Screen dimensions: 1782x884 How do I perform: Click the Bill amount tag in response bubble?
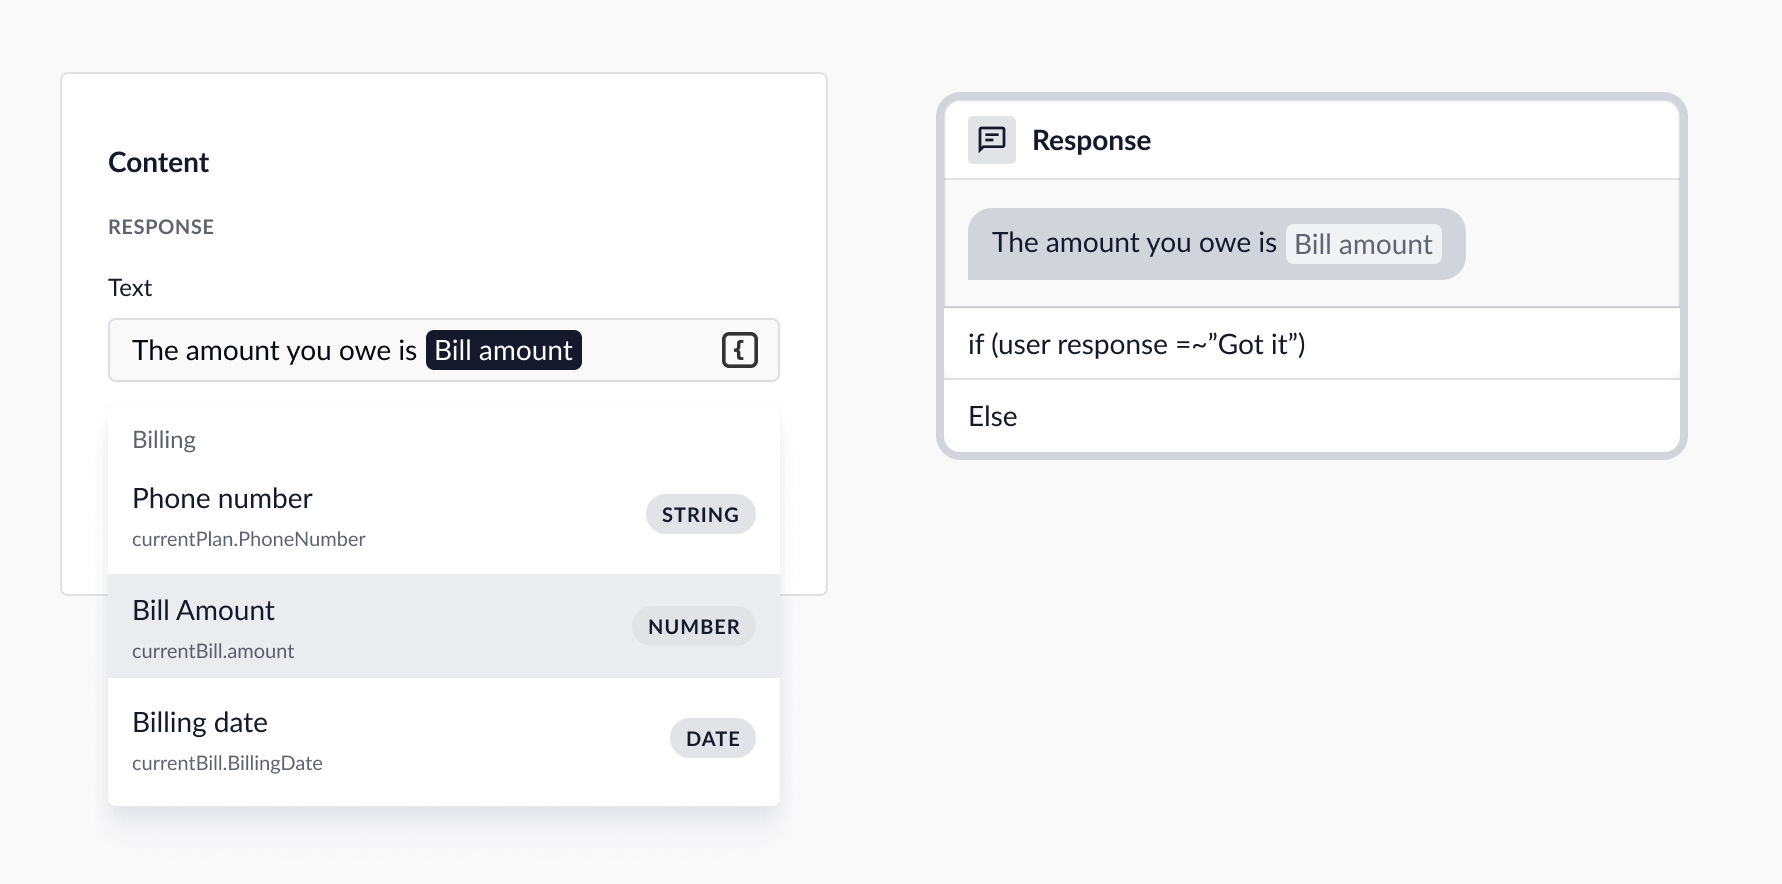(1363, 244)
